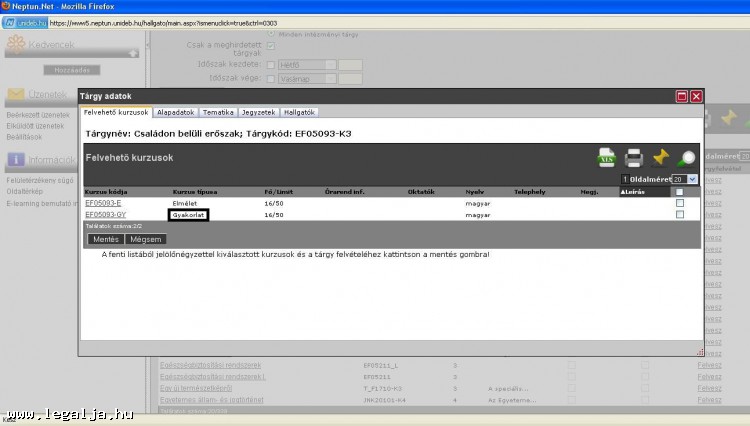The image size is (750, 426).
Task: Maximize the Tárgy adatok dialog
Action: point(682,96)
